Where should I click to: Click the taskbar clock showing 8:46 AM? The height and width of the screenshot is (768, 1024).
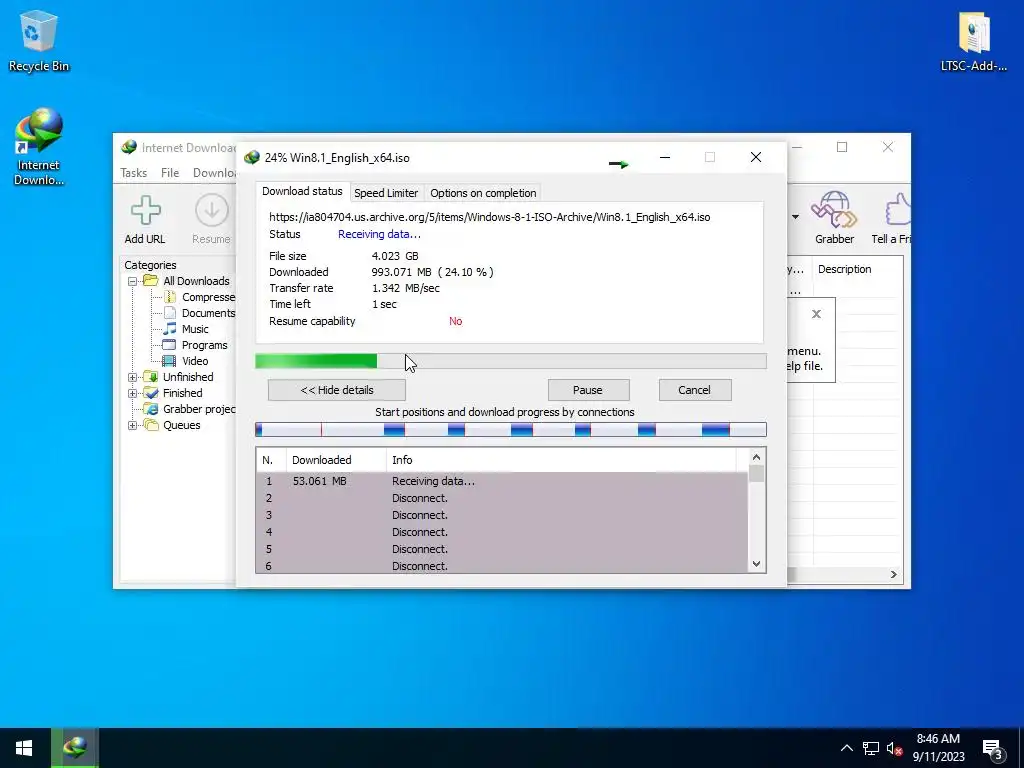pyautogui.click(x=938, y=748)
